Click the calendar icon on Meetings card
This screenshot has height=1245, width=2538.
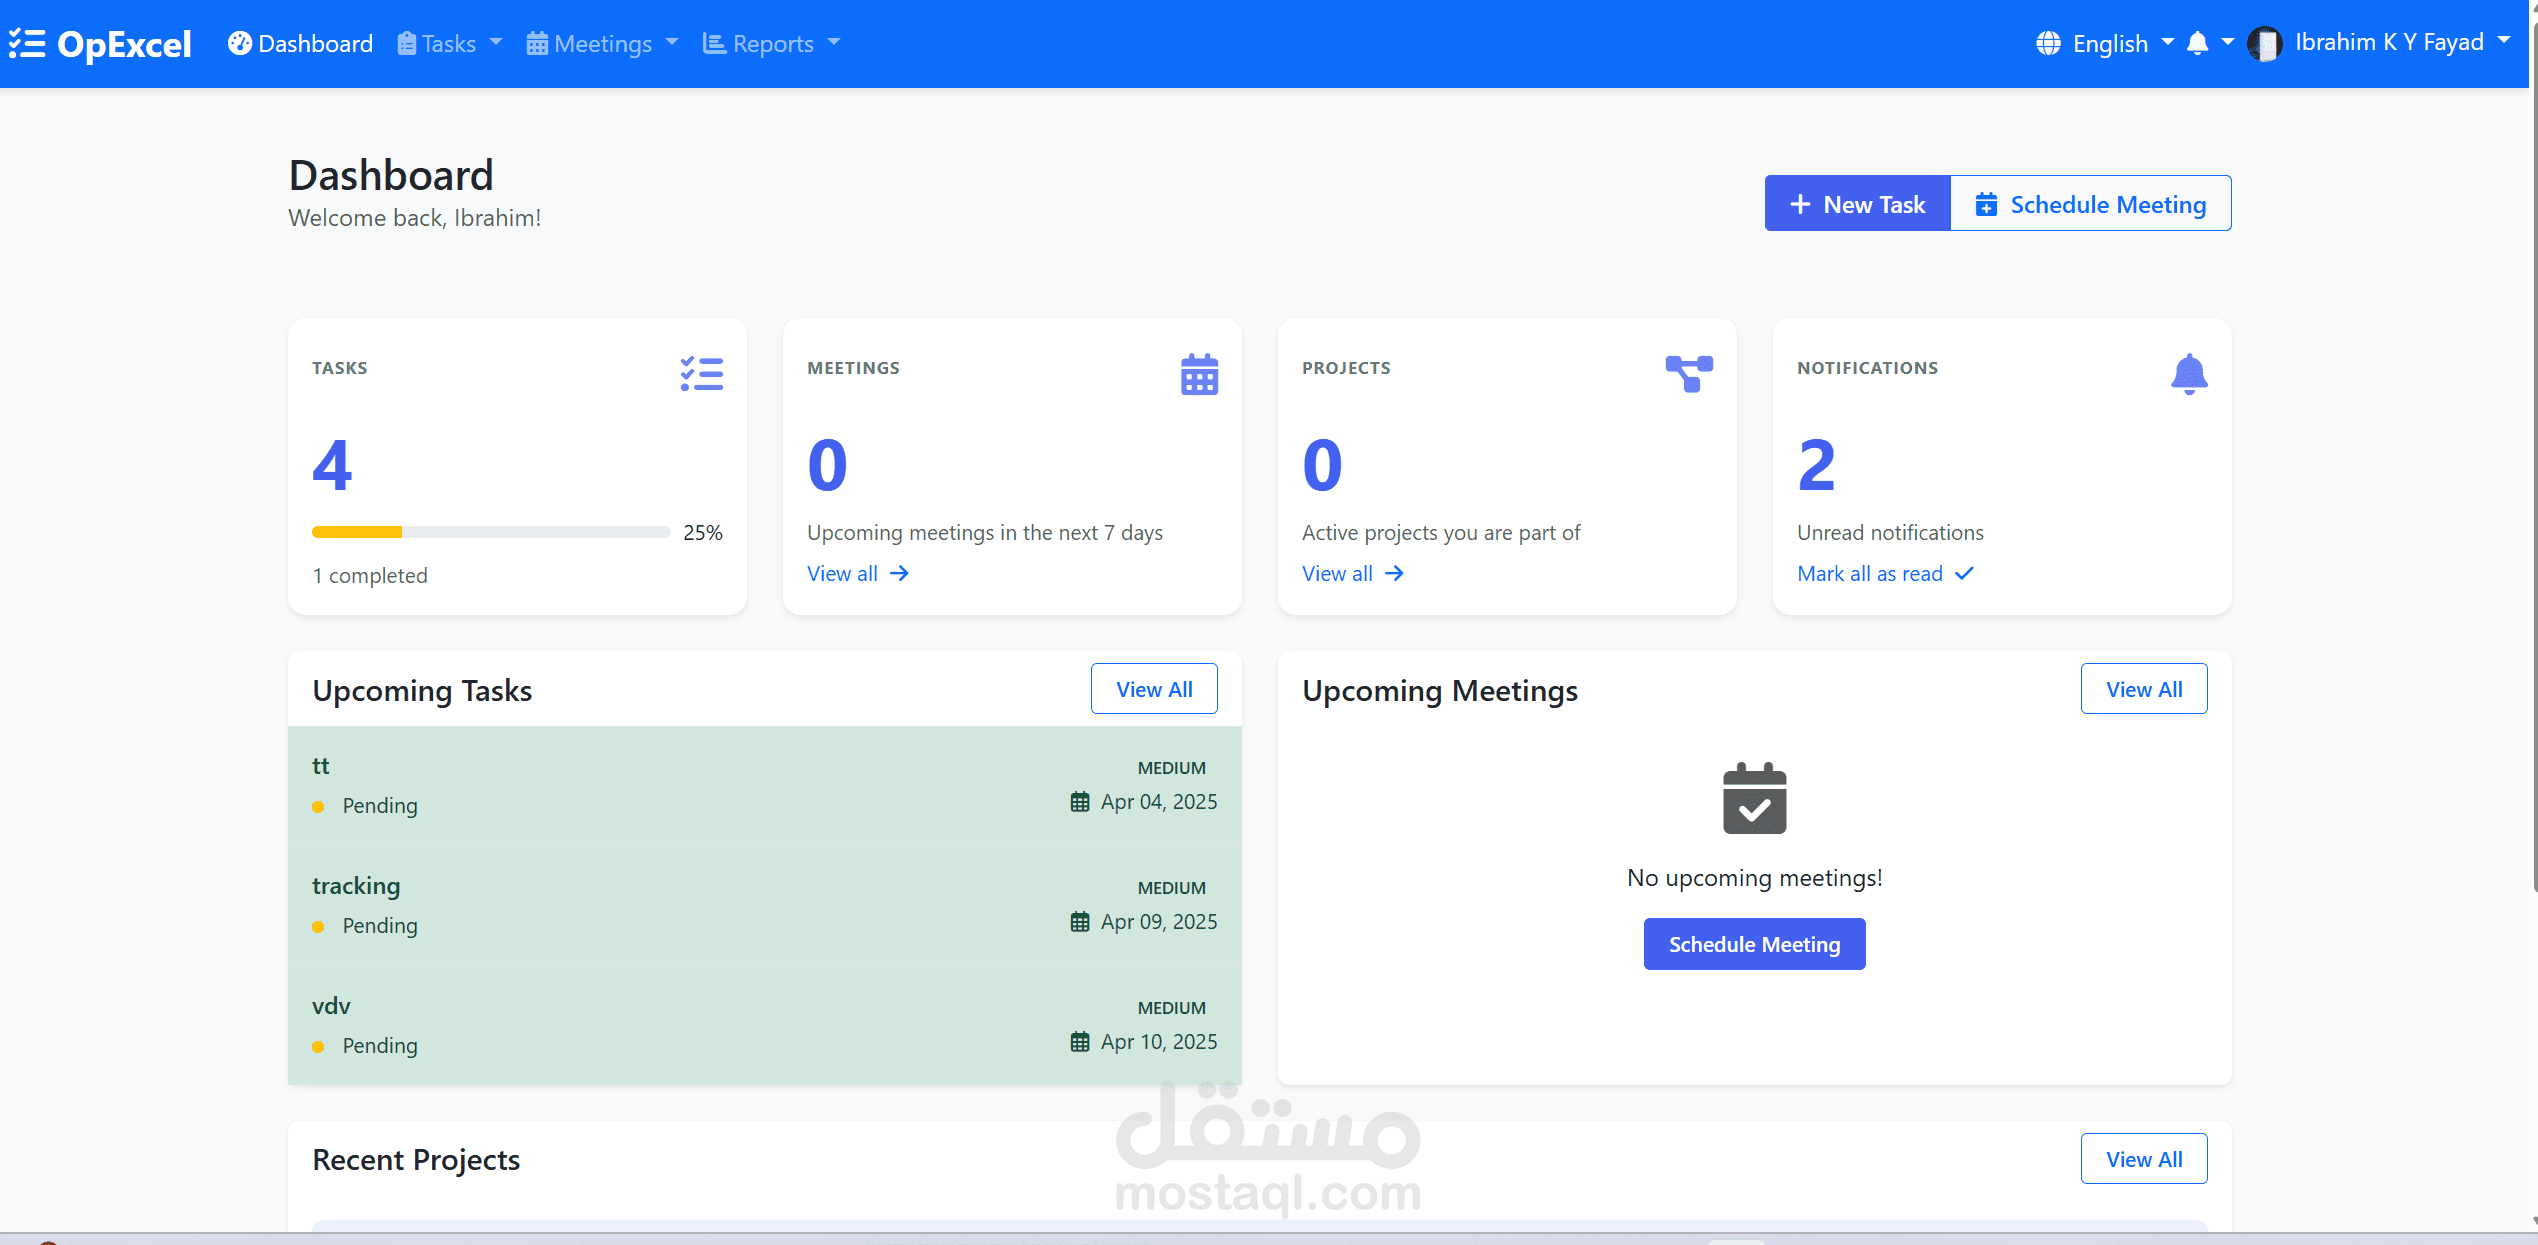(1199, 375)
